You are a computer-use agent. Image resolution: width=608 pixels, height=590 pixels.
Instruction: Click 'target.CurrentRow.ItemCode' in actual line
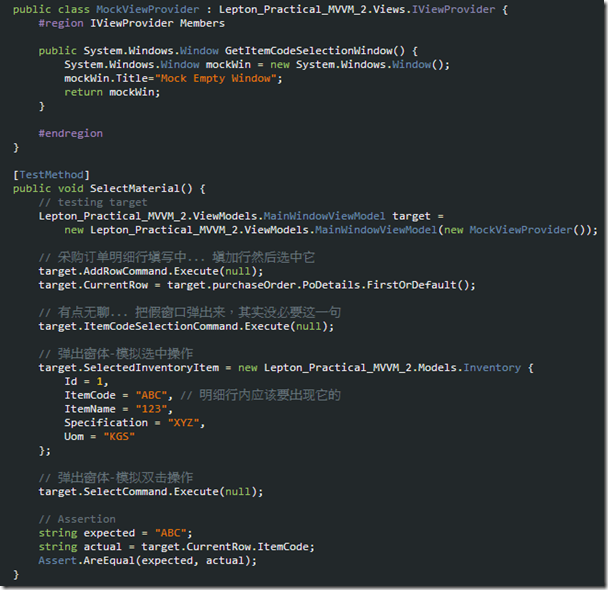coord(225,547)
